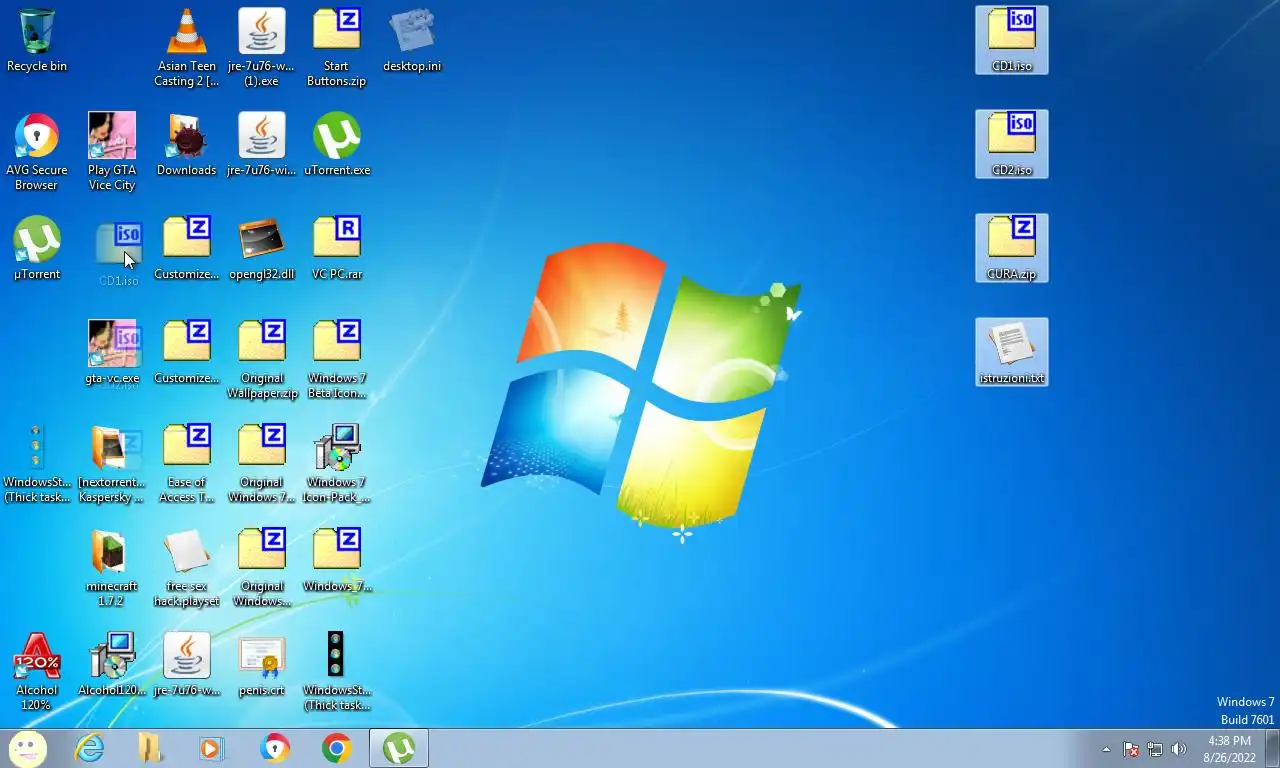Select the gta-vc.exe shortcut
This screenshot has width=1280, height=768.
pos(112,352)
